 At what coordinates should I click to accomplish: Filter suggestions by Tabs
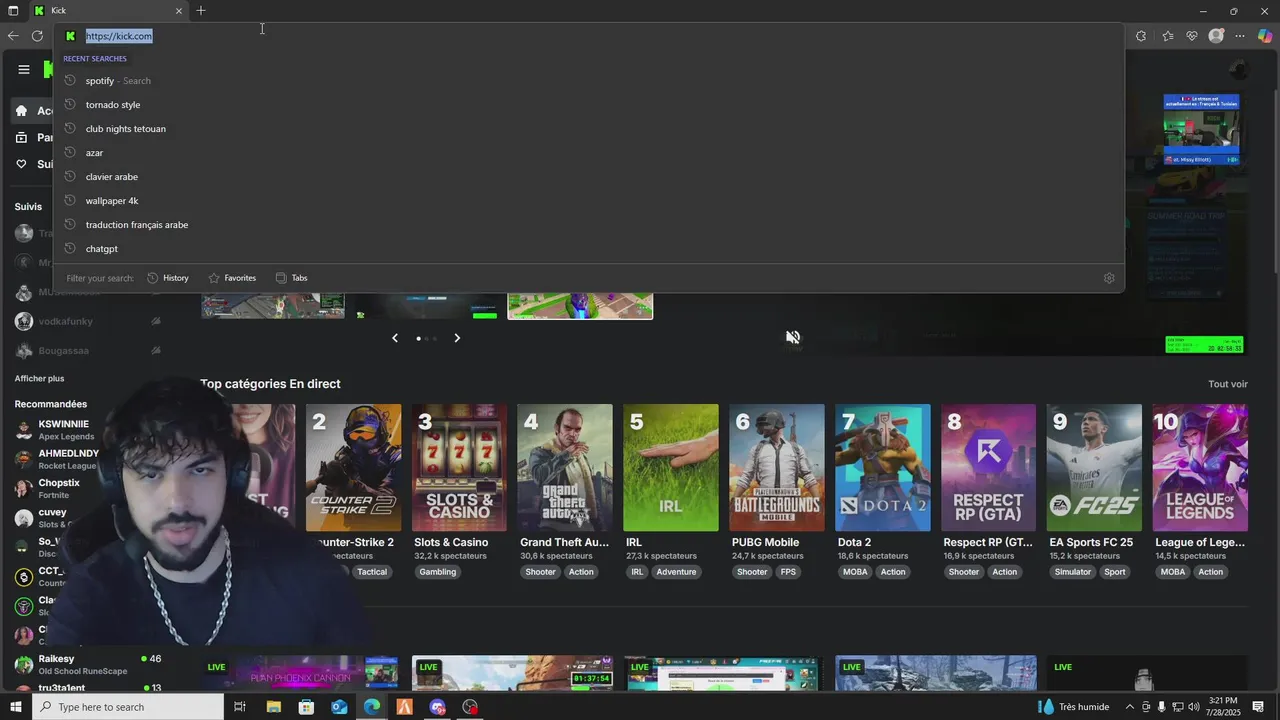tap(291, 278)
